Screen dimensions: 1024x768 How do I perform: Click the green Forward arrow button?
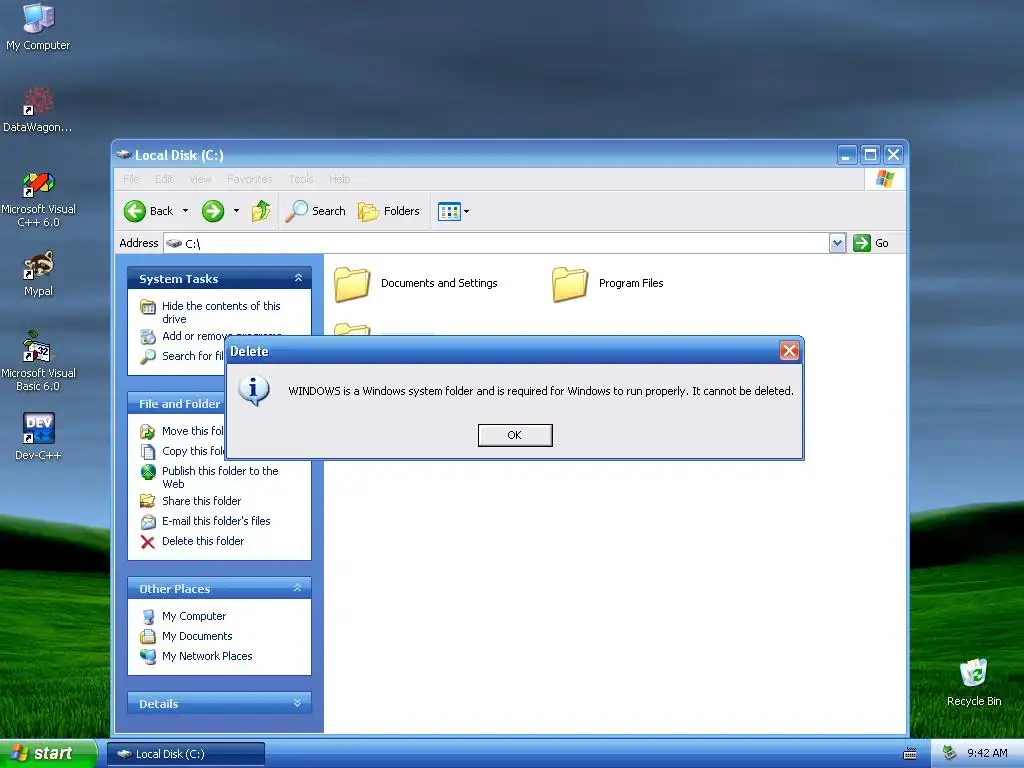click(213, 211)
